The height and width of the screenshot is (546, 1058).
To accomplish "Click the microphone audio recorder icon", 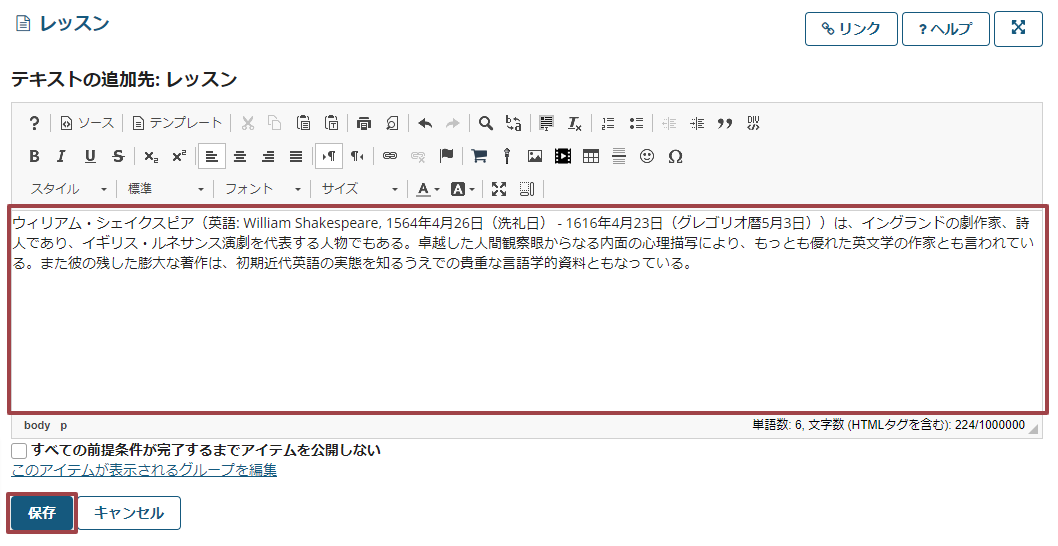I will pyautogui.click(x=507, y=157).
